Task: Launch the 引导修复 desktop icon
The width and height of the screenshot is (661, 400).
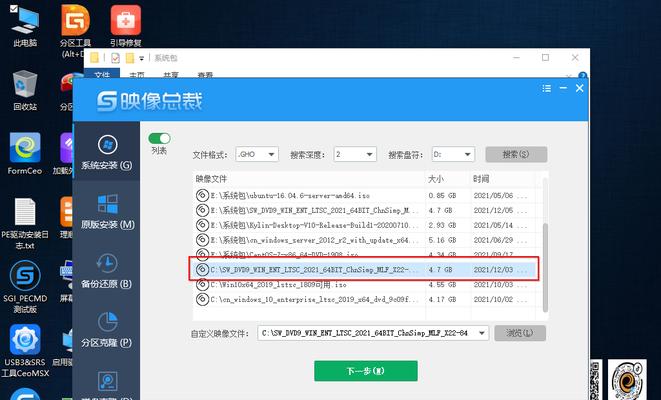Action: 126,25
